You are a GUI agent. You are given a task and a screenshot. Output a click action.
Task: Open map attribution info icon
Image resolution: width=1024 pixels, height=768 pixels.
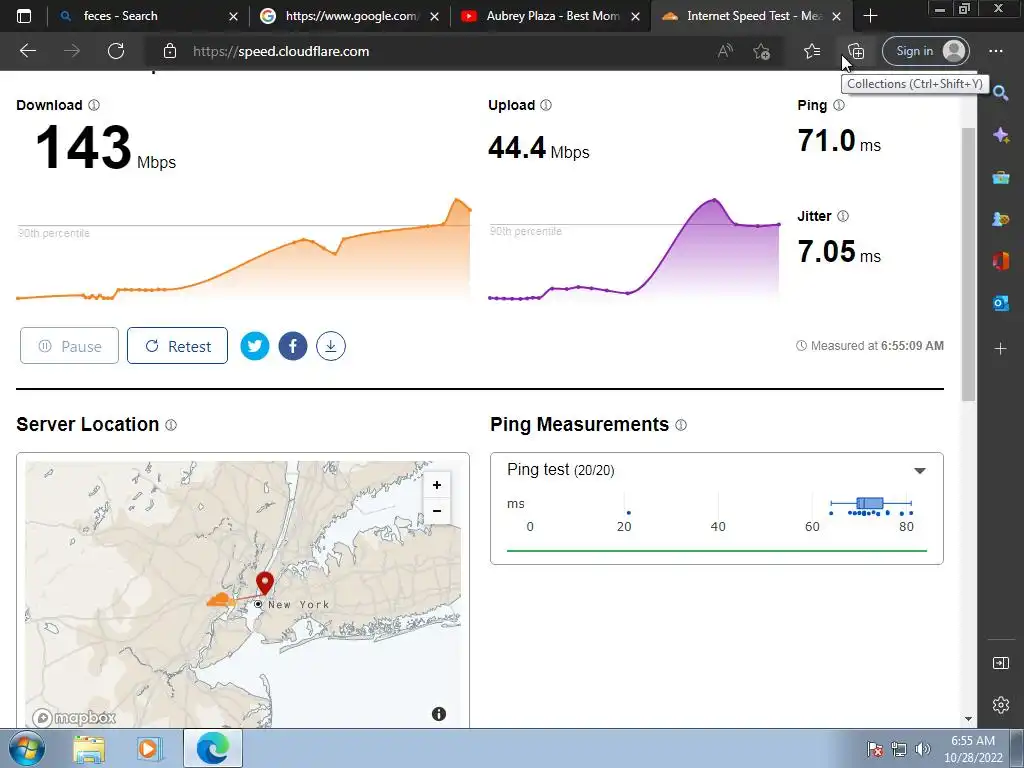point(439,714)
